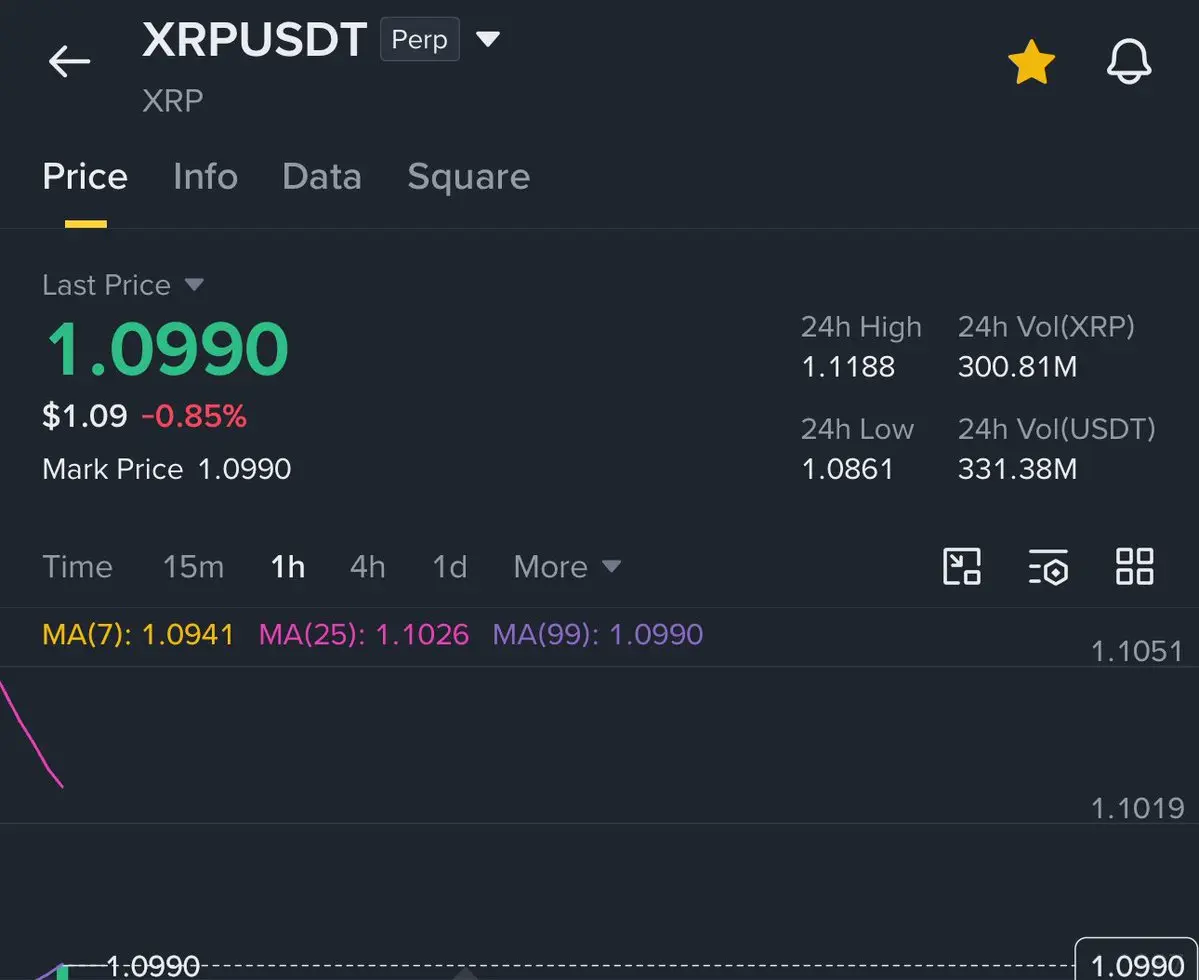1199x980 pixels.
Task: Click the Perp contract badge
Action: click(420, 39)
